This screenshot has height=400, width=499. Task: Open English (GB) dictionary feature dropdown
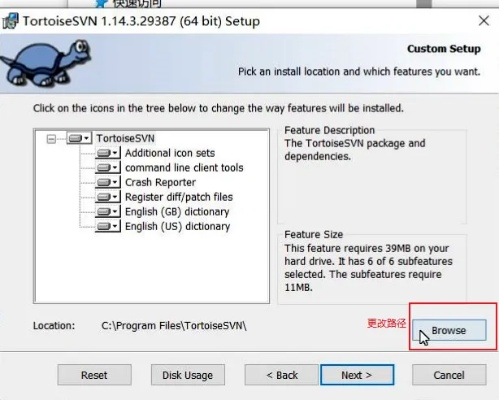click(x=108, y=212)
